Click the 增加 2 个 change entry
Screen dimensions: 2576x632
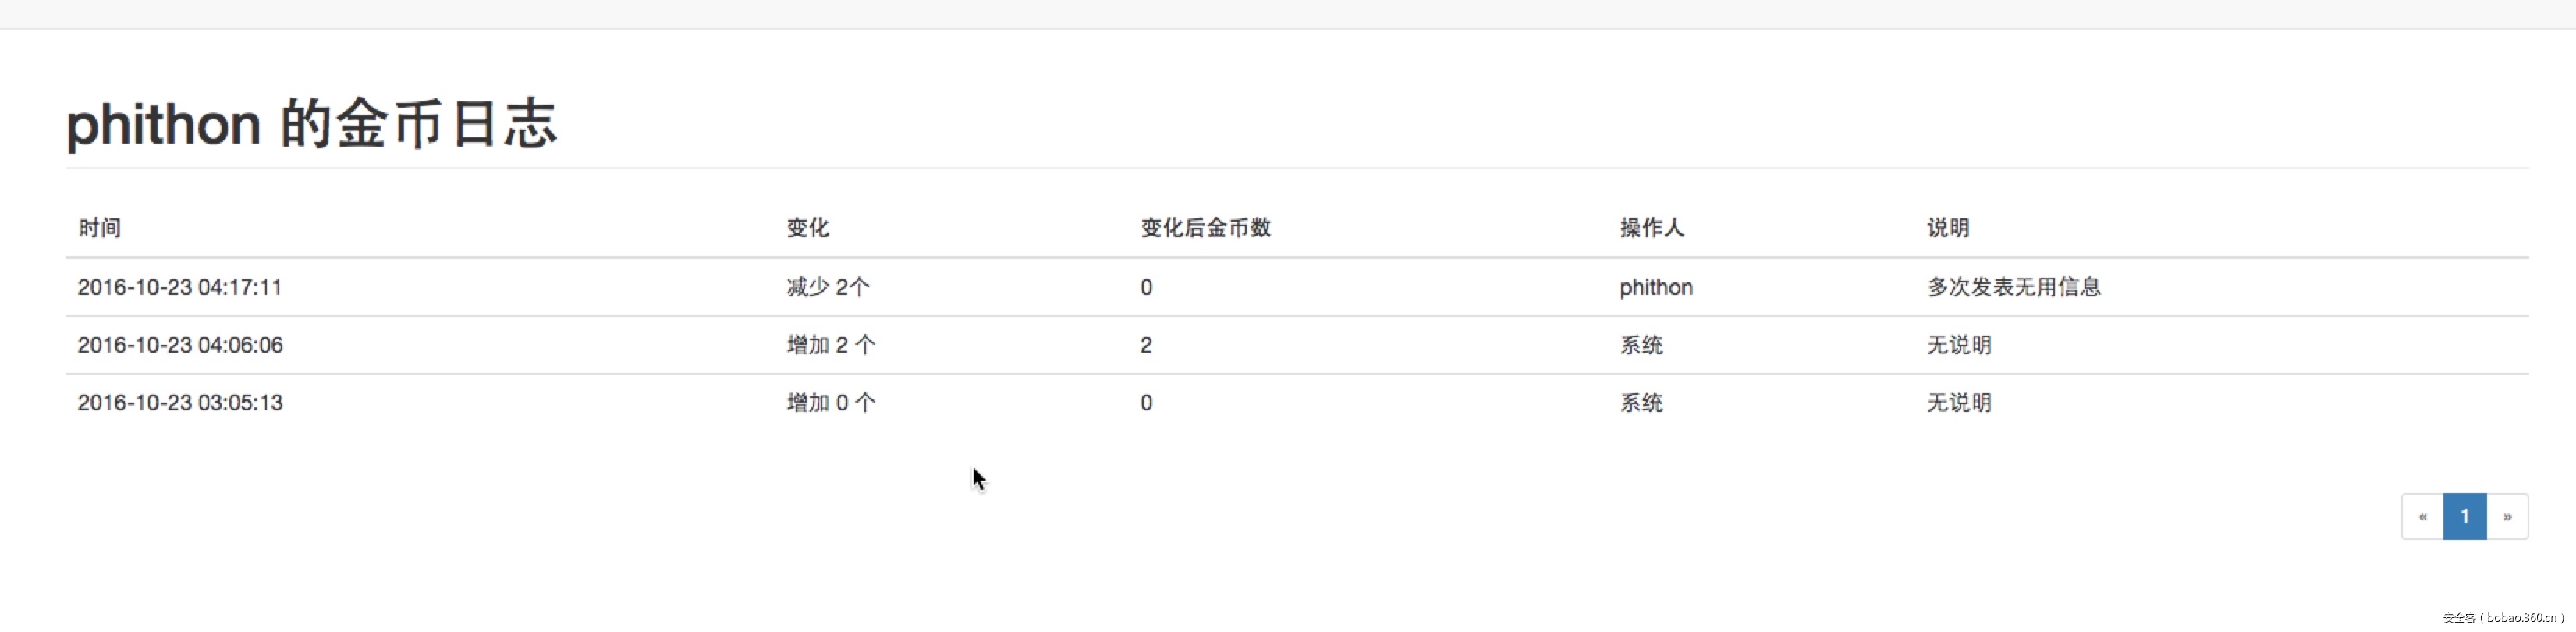coord(830,345)
